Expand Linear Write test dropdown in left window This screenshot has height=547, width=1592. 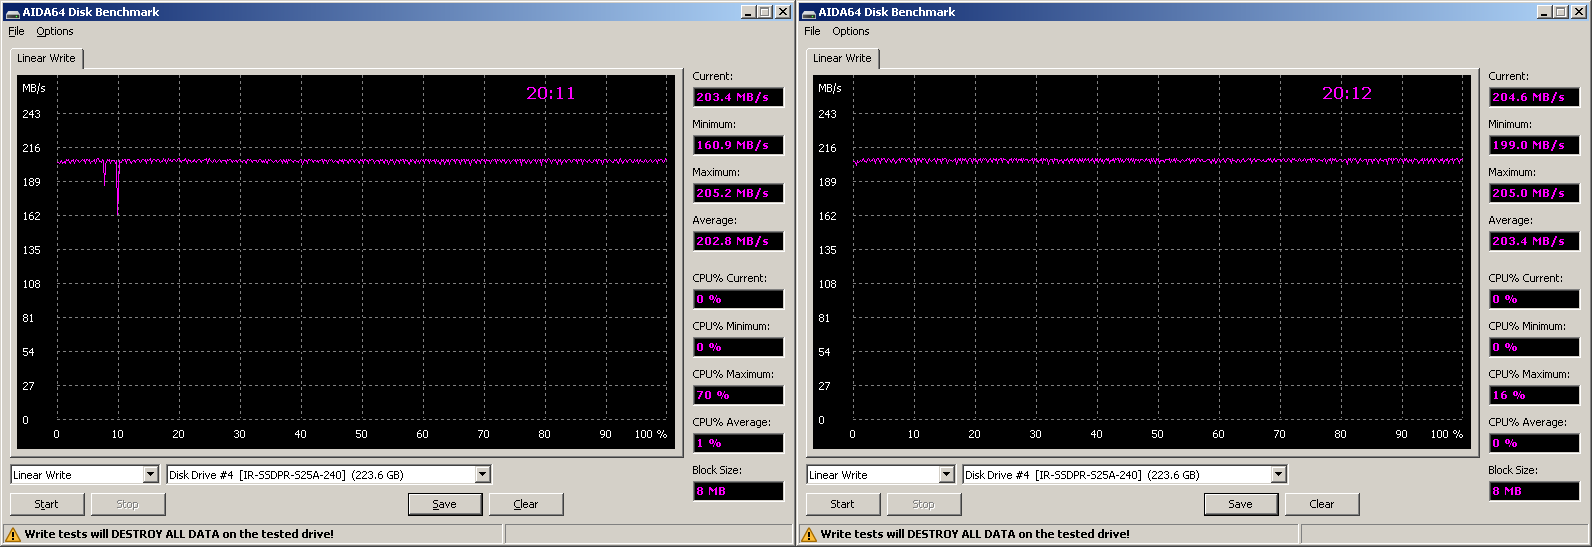click(x=151, y=475)
